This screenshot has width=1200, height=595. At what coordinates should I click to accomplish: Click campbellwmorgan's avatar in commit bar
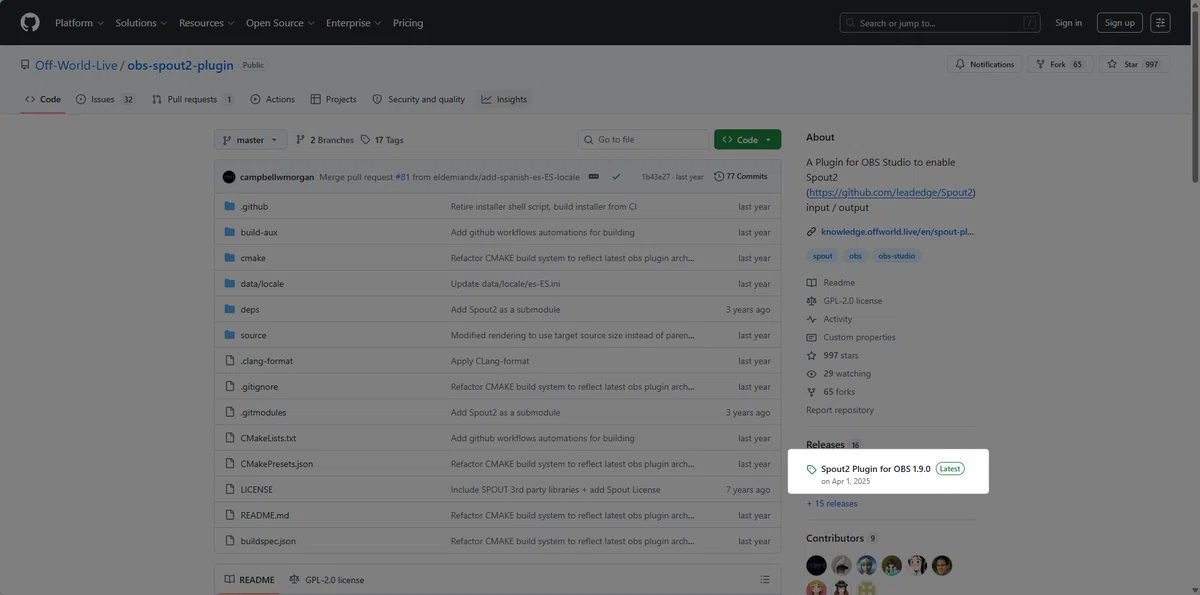229,177
